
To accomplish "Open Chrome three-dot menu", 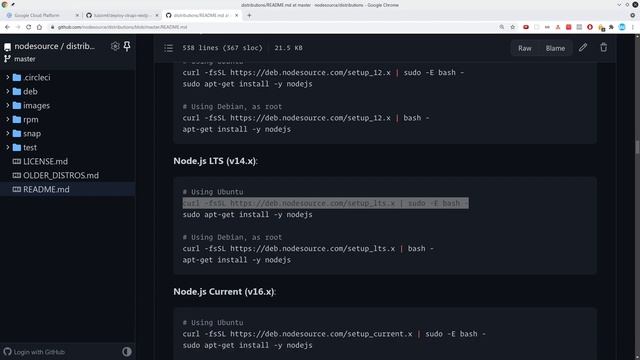I will (x=633, y=27).
